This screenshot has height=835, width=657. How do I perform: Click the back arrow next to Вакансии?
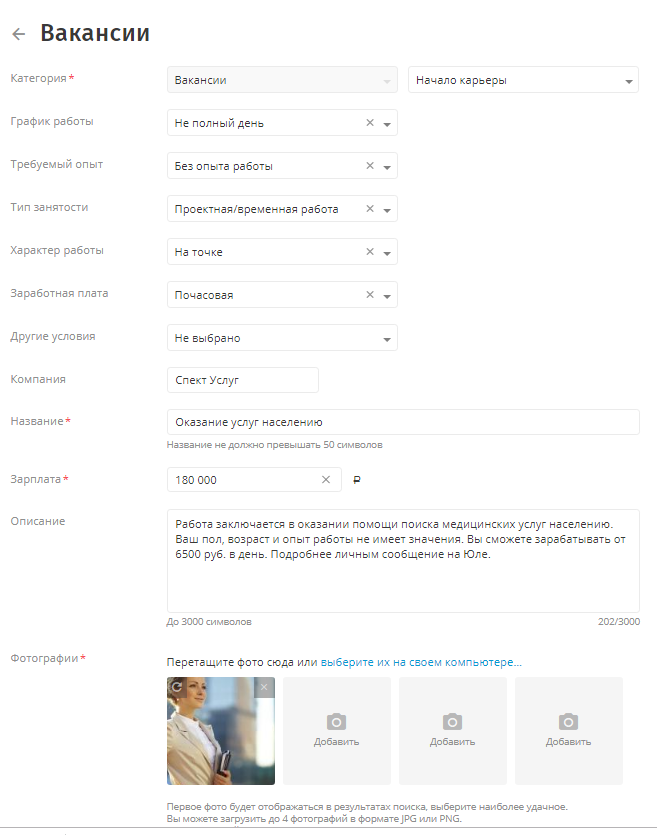tap(18, 34)
